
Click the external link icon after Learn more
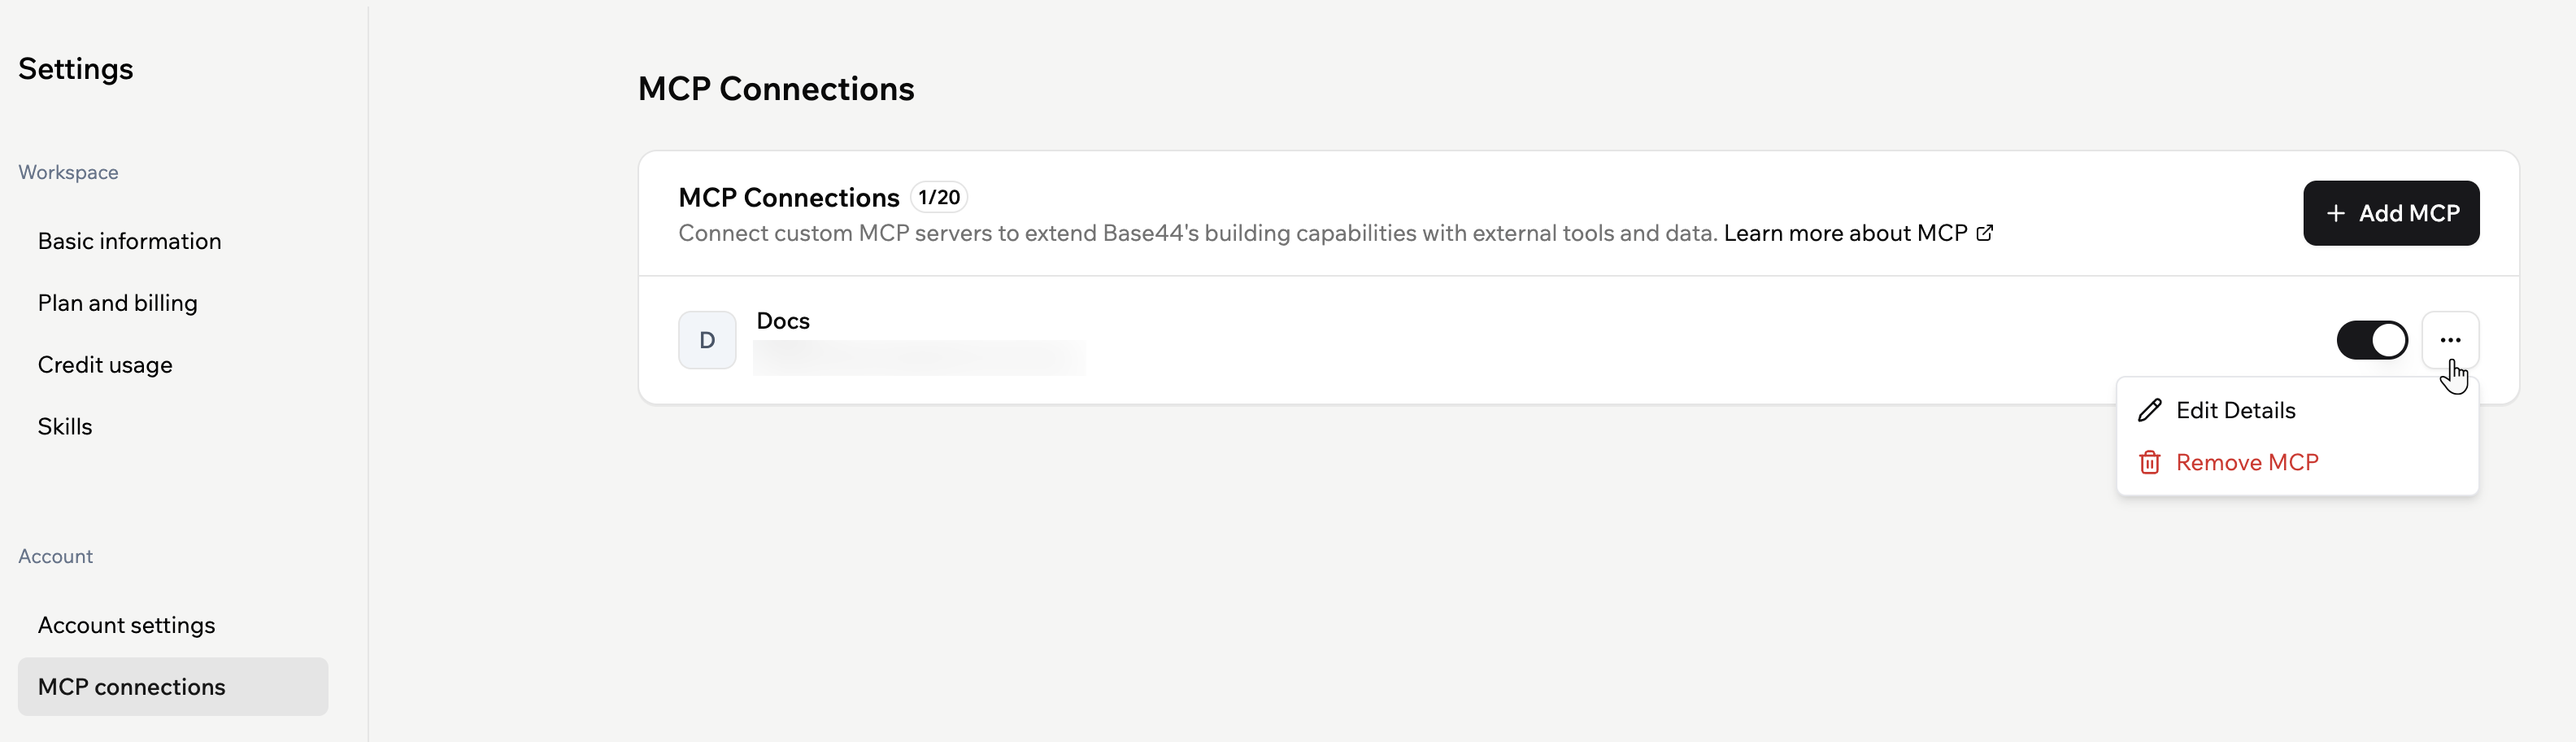click(x=1986, y=233)
